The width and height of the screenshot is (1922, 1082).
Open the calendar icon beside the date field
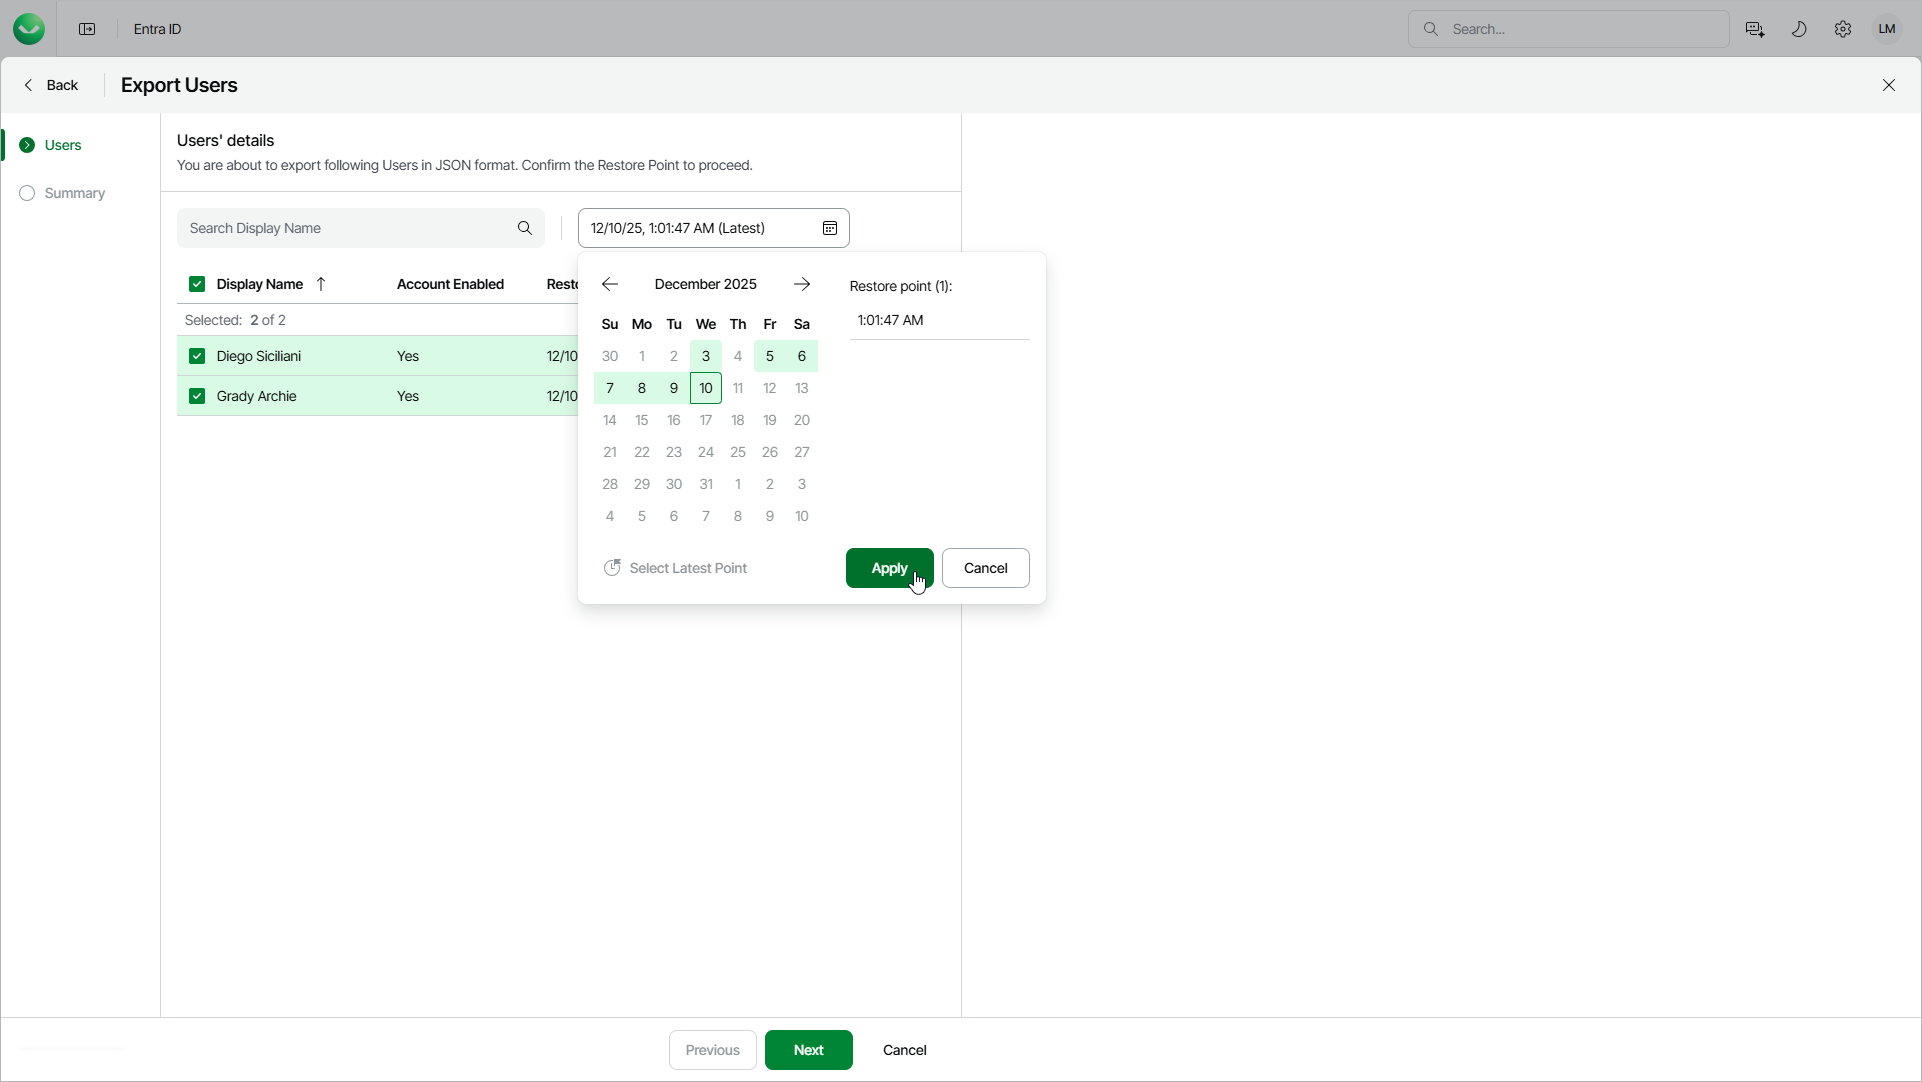point(830,228)
